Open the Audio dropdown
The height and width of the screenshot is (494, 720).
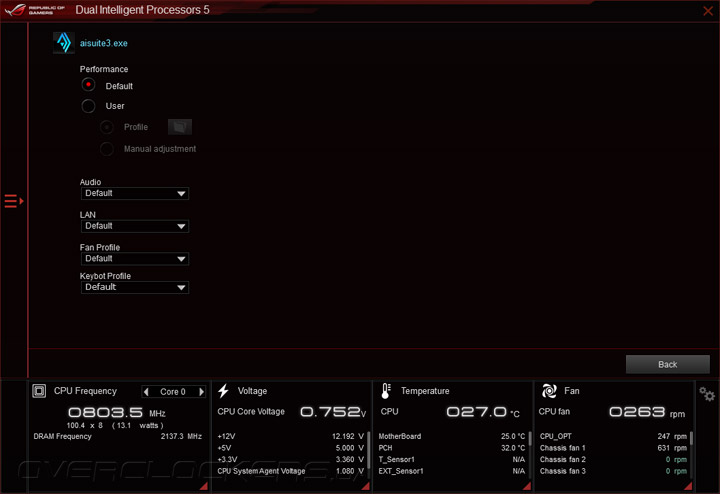135,193
